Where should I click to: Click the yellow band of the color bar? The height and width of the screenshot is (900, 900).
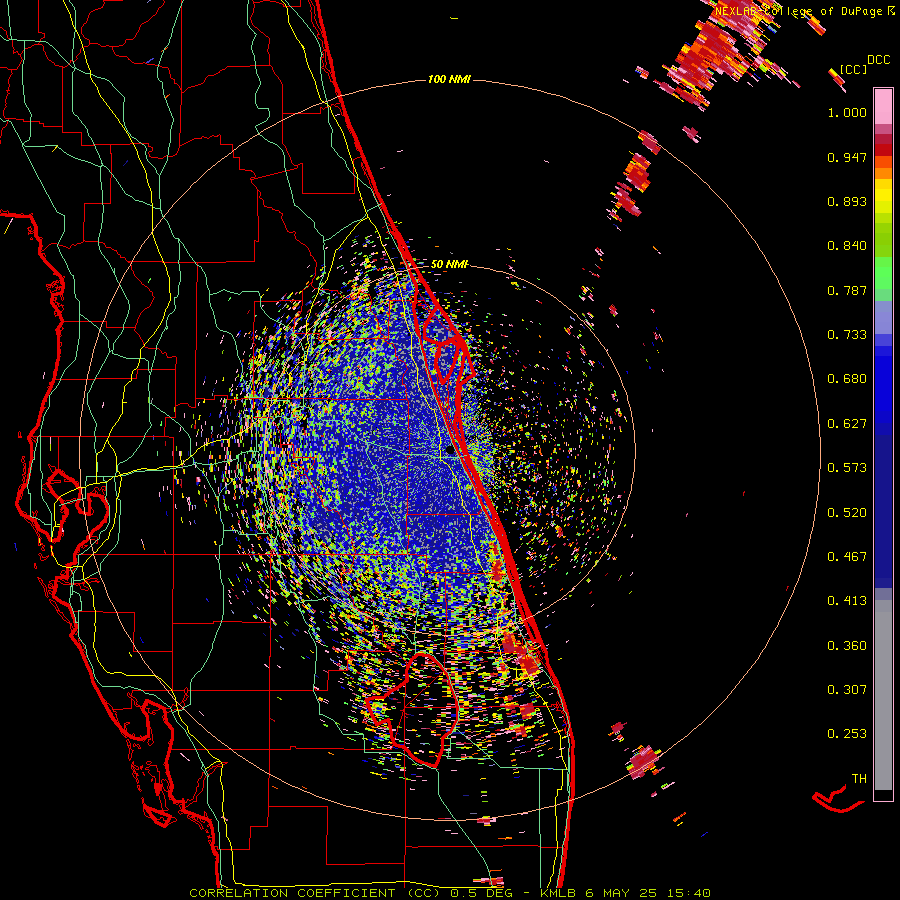click(883, 198)
